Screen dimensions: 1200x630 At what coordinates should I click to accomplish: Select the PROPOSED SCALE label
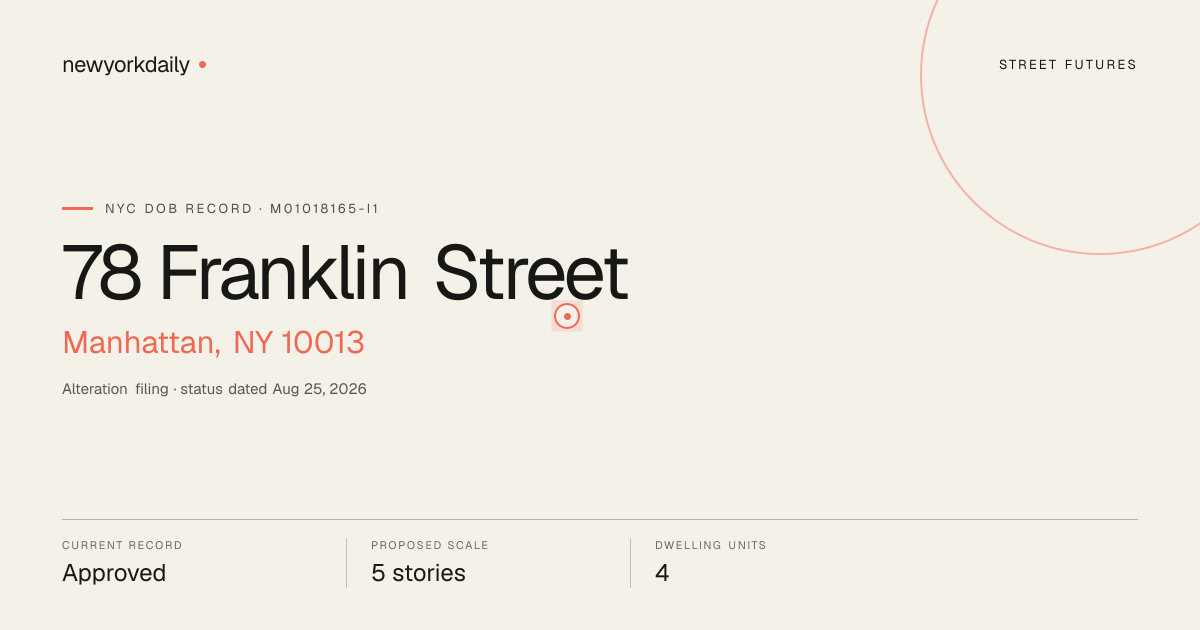pos(430,546)
